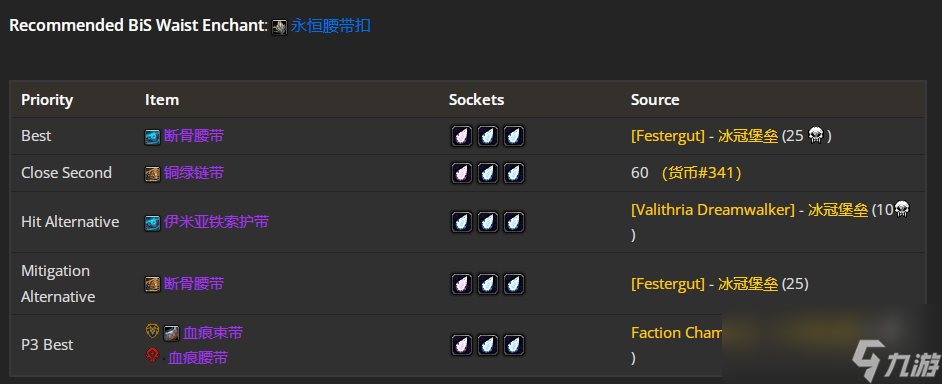
Task: Open the 铜绿链带 item link
Action: [x=194, y=173]
